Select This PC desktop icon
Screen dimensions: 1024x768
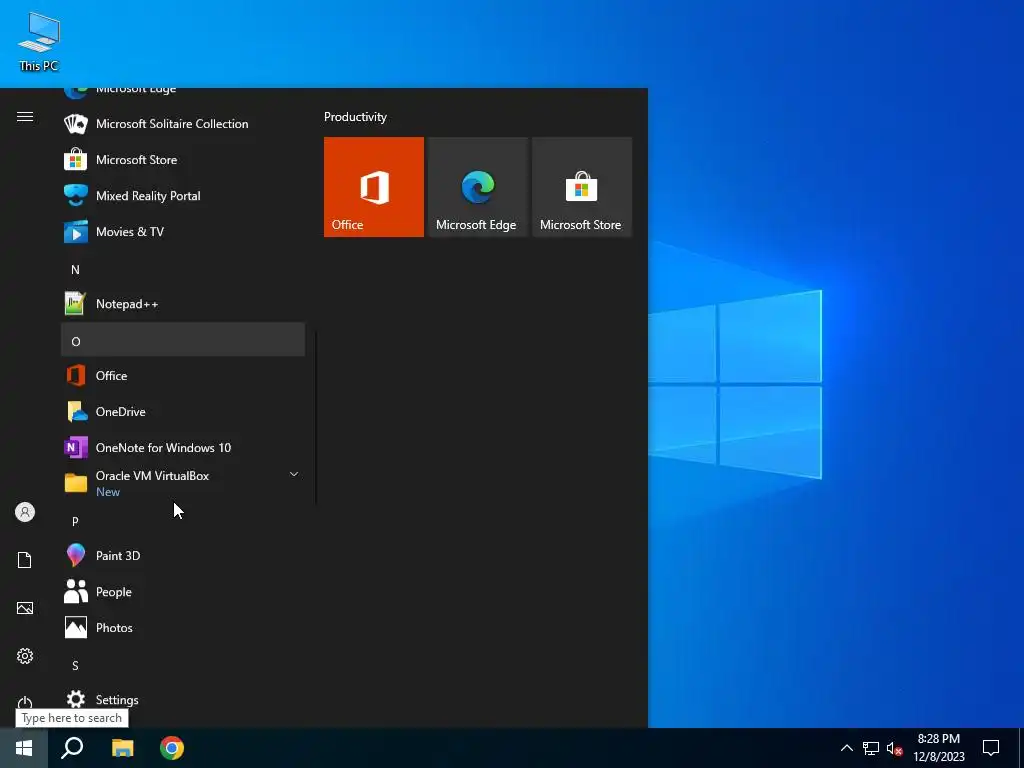tap(39, 42)
